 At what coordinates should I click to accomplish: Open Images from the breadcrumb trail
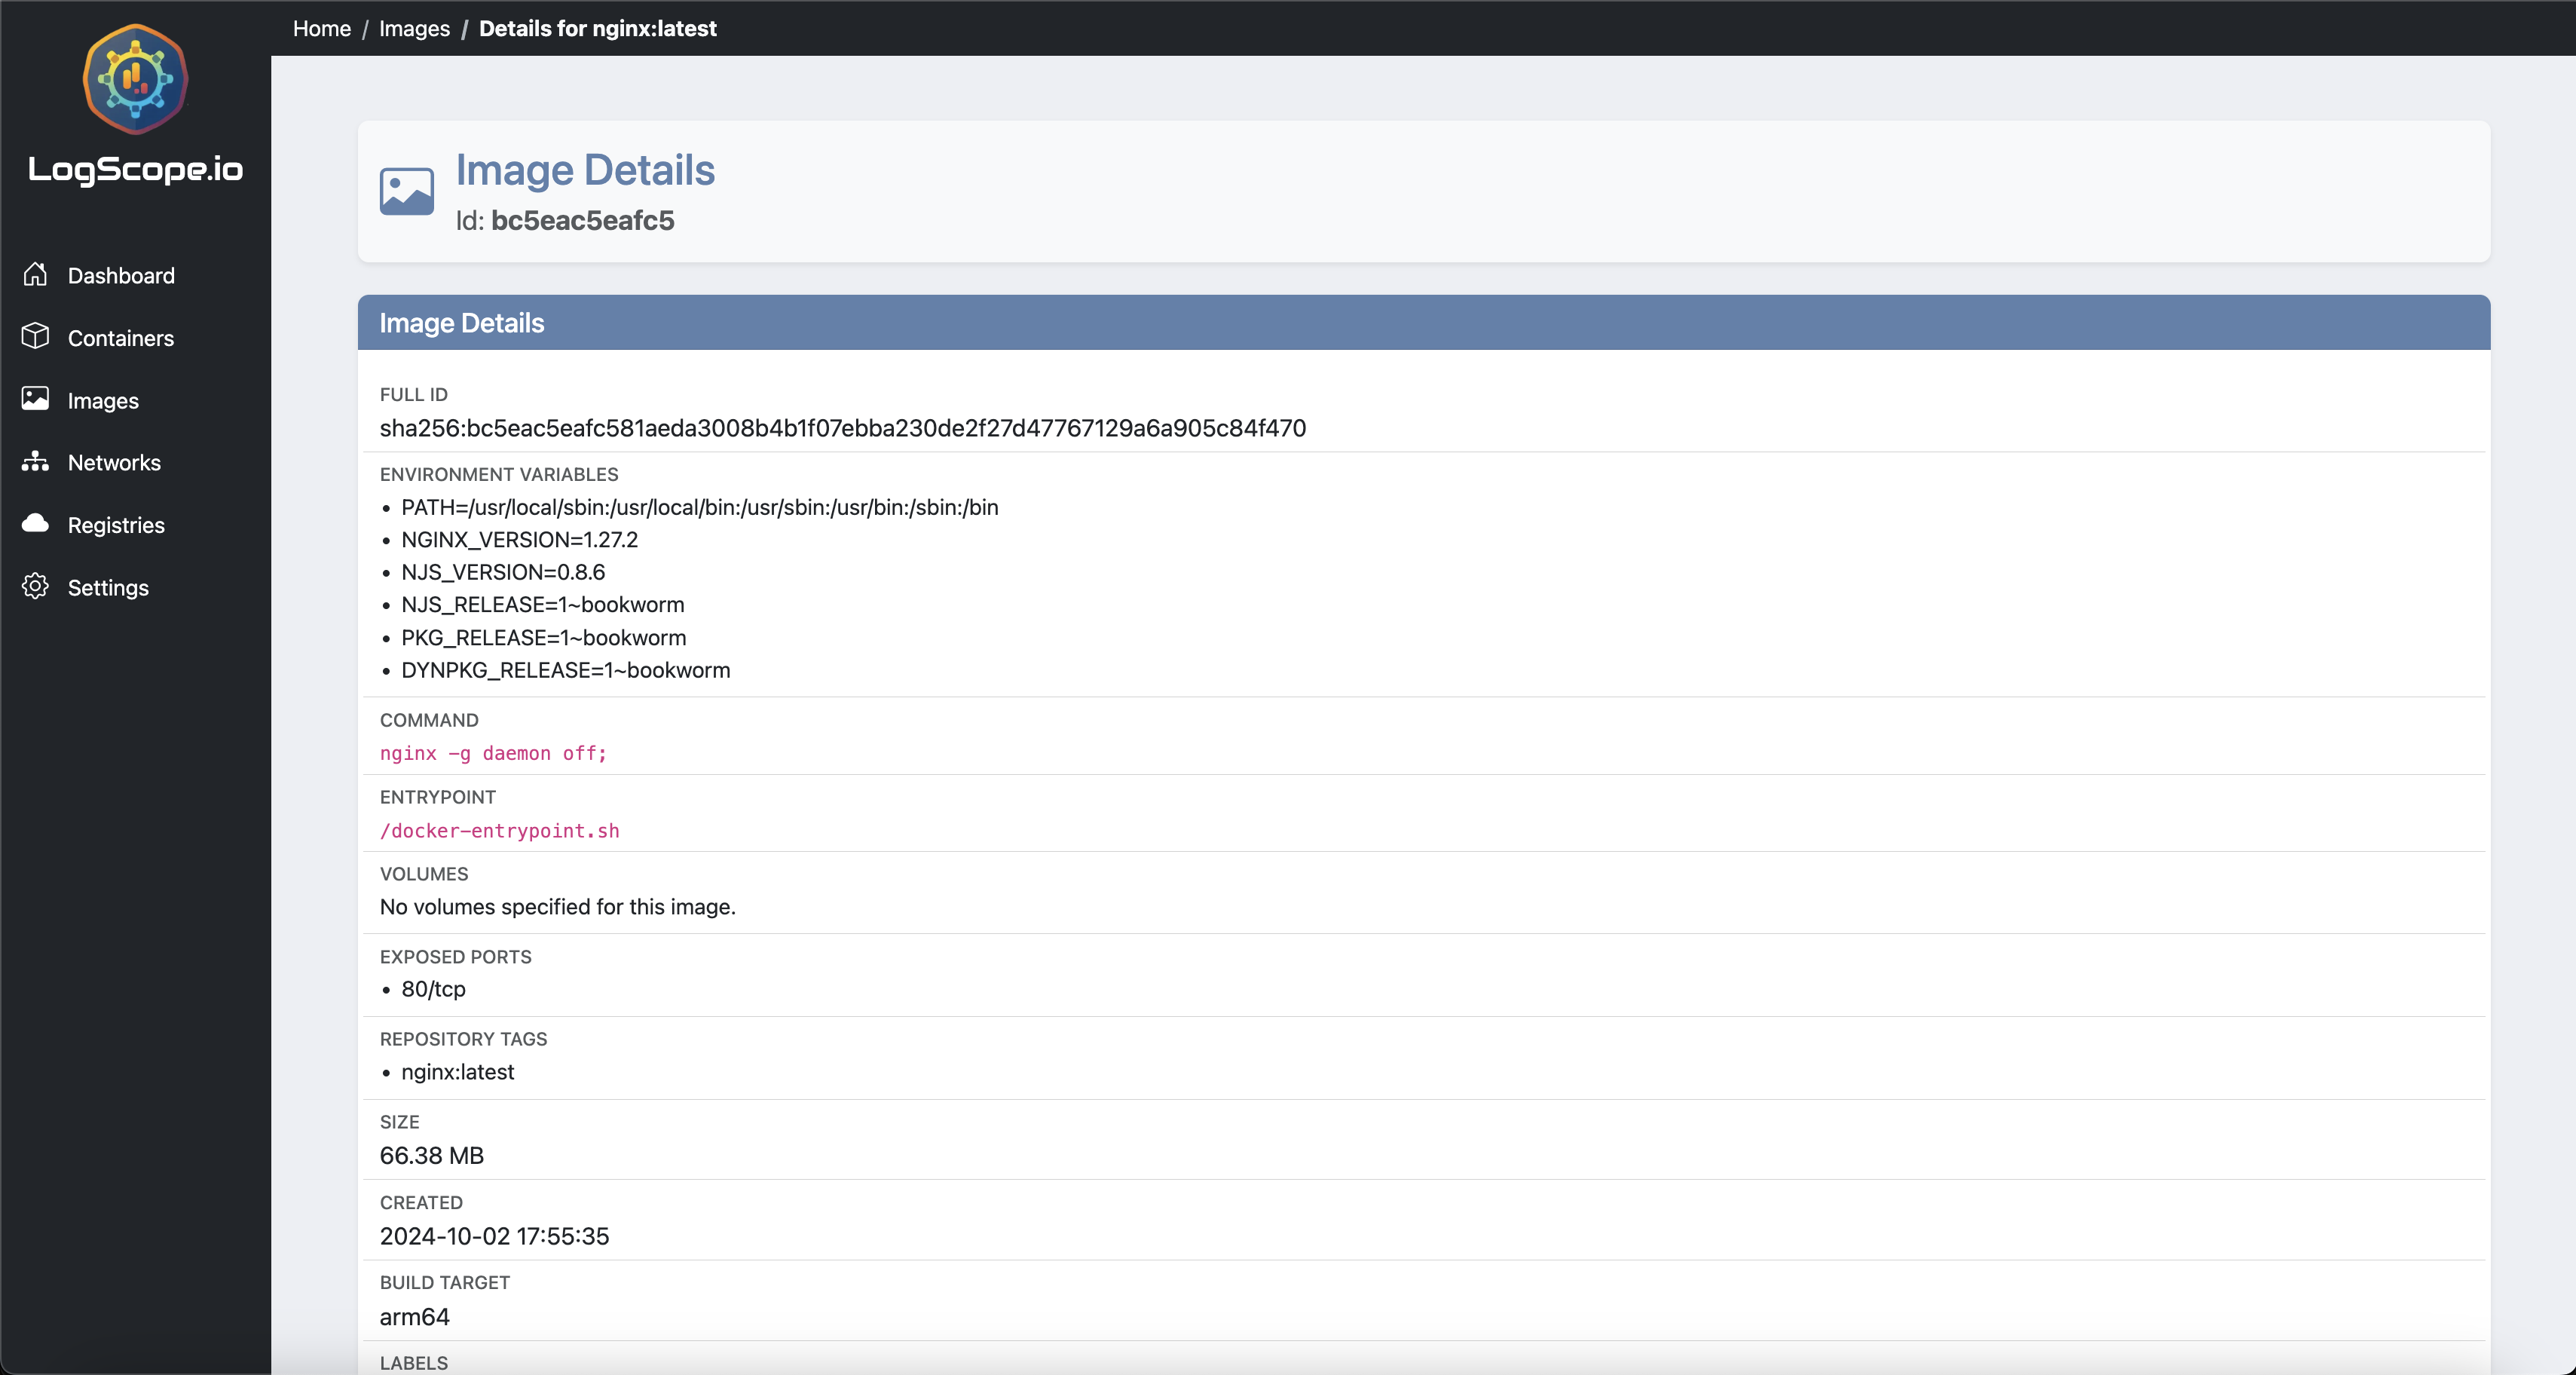[413, 28]
